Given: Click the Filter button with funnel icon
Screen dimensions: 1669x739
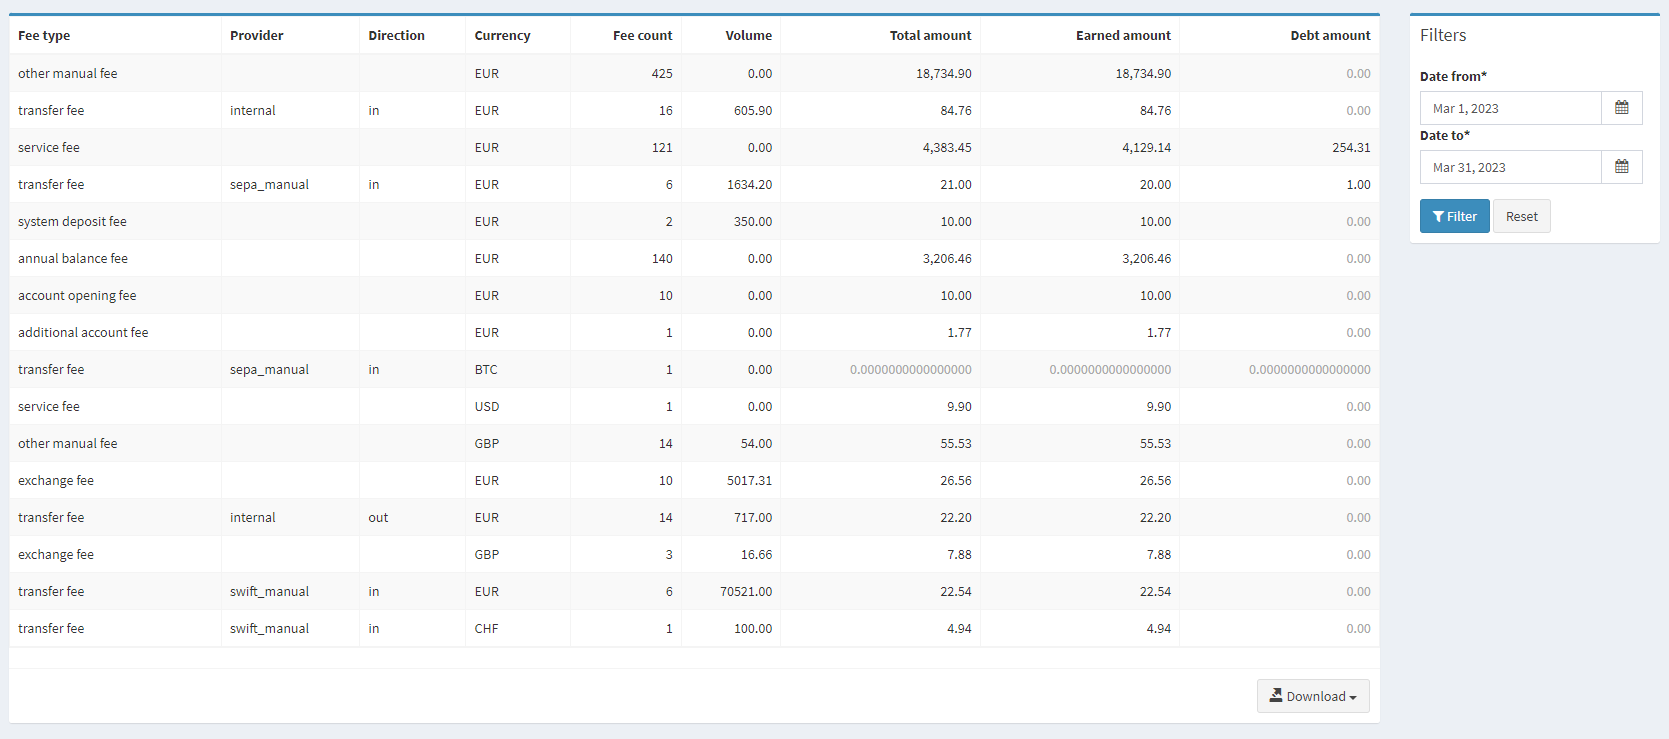Looking at the screenshot, I should pyautogui.click(x=1454, y=216).
